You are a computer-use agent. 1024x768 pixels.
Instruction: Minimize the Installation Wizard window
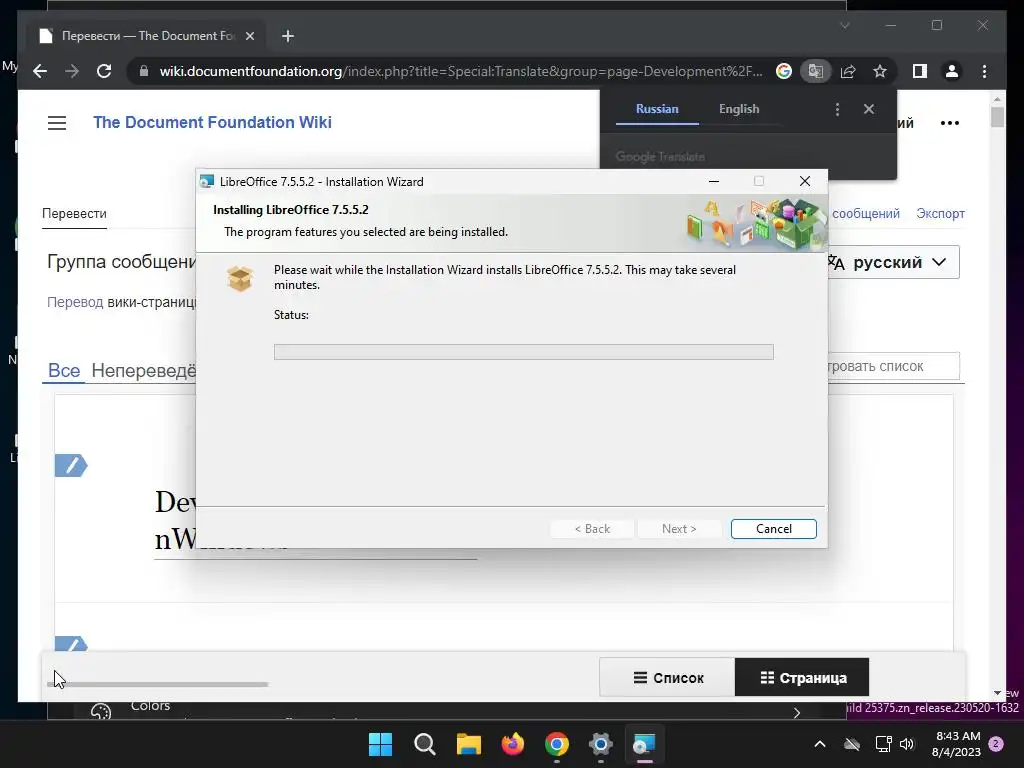click(714, 182)
